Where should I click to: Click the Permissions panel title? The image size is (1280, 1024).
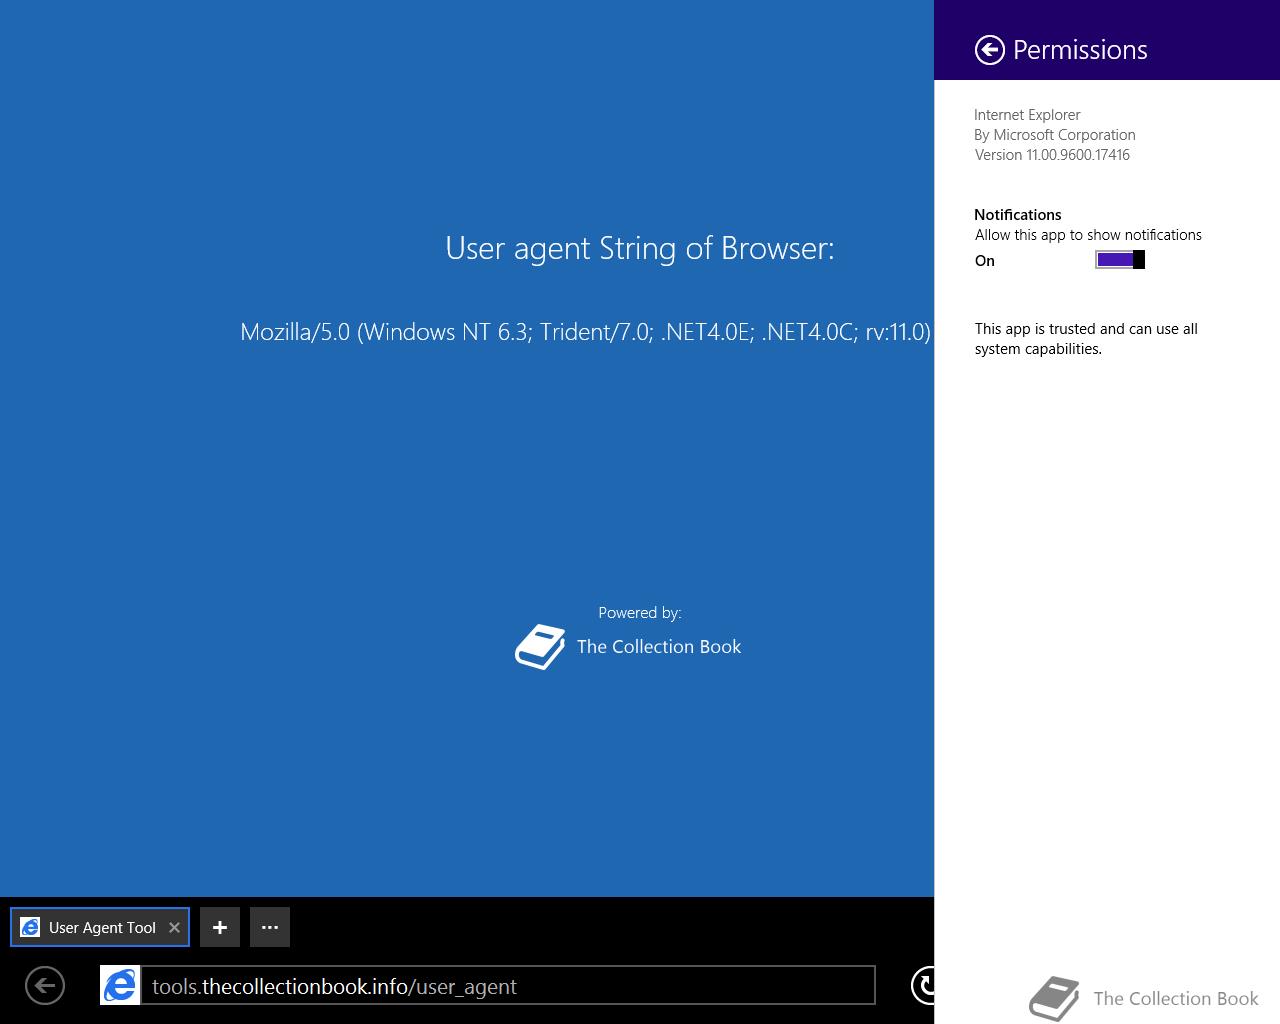click(1080, 50)
